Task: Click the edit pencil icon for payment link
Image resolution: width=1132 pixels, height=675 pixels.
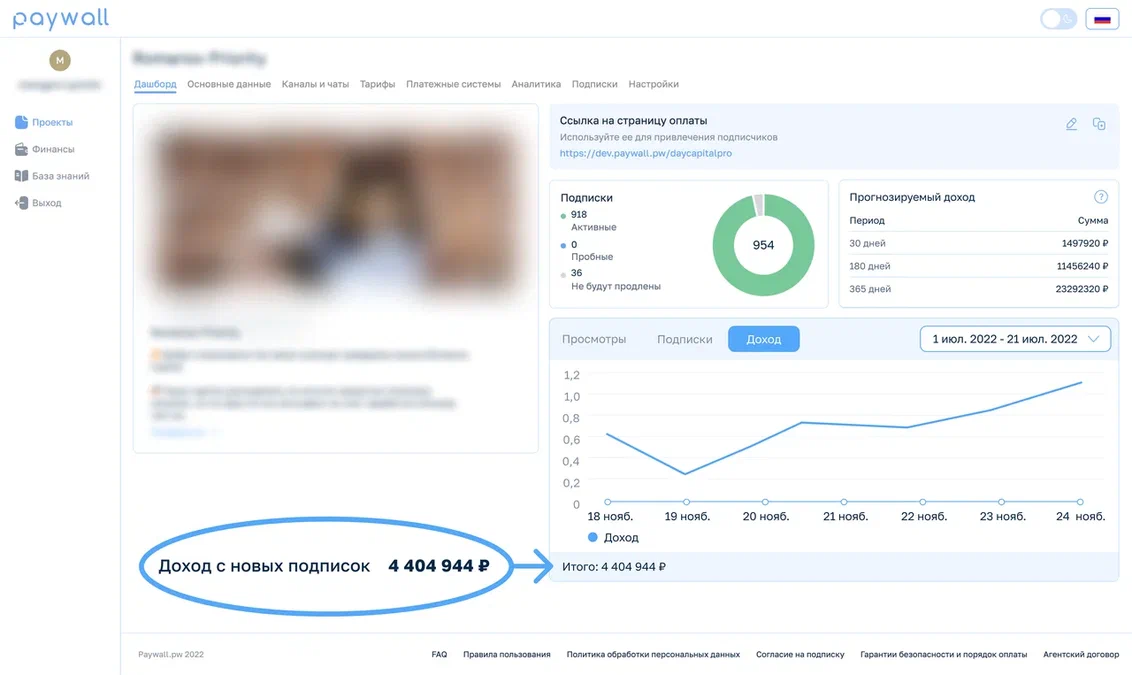Action: coord(1071,124)
